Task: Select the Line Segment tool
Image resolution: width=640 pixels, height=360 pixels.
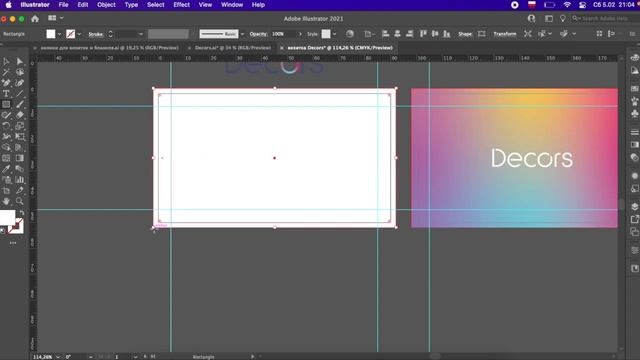Action: [19, 93]
